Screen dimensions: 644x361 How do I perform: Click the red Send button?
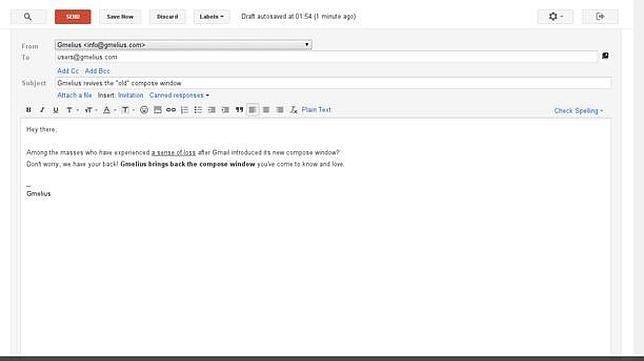pos(73,17)
